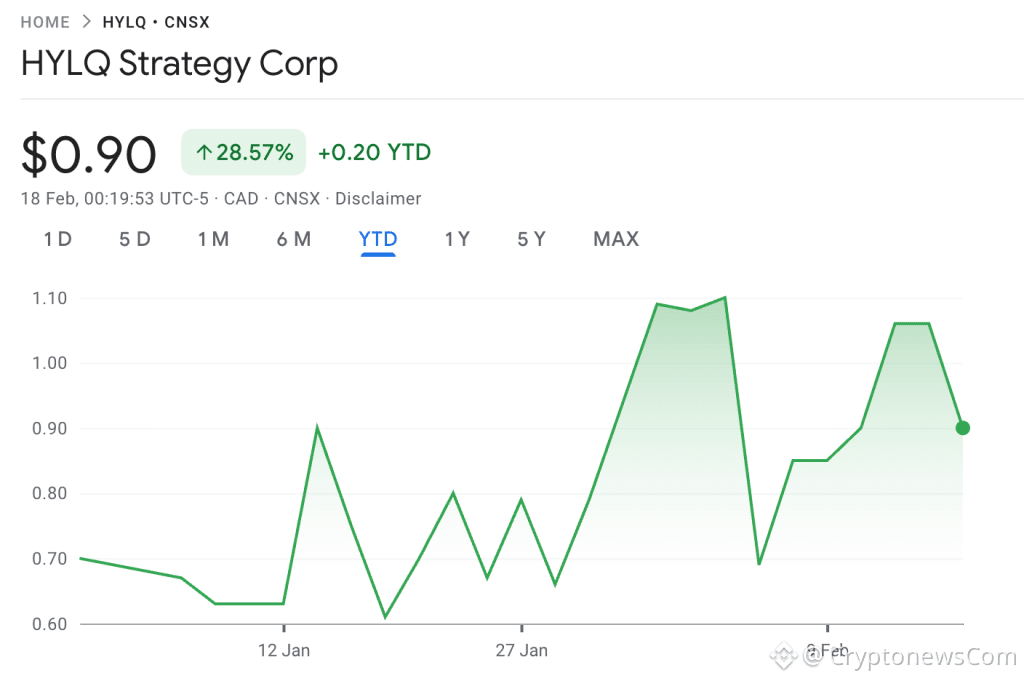Click the 12 Jan axis label
The image size is (1024, 681).
[284, 650]
